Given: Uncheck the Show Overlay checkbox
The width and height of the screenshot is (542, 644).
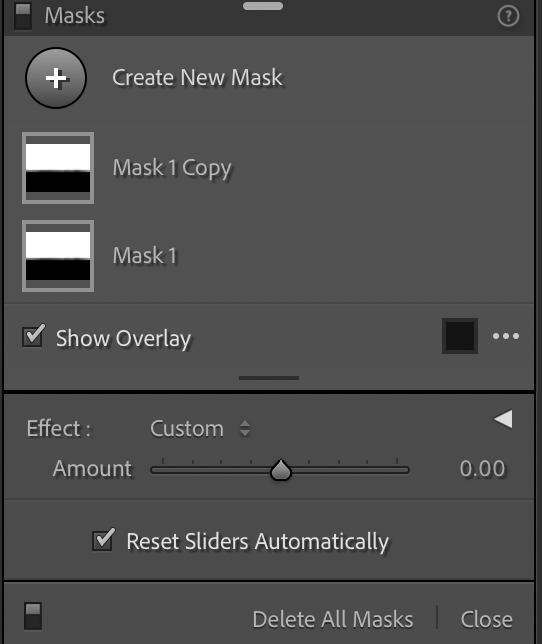Looking at the screenshot, I should coord(33,336).
